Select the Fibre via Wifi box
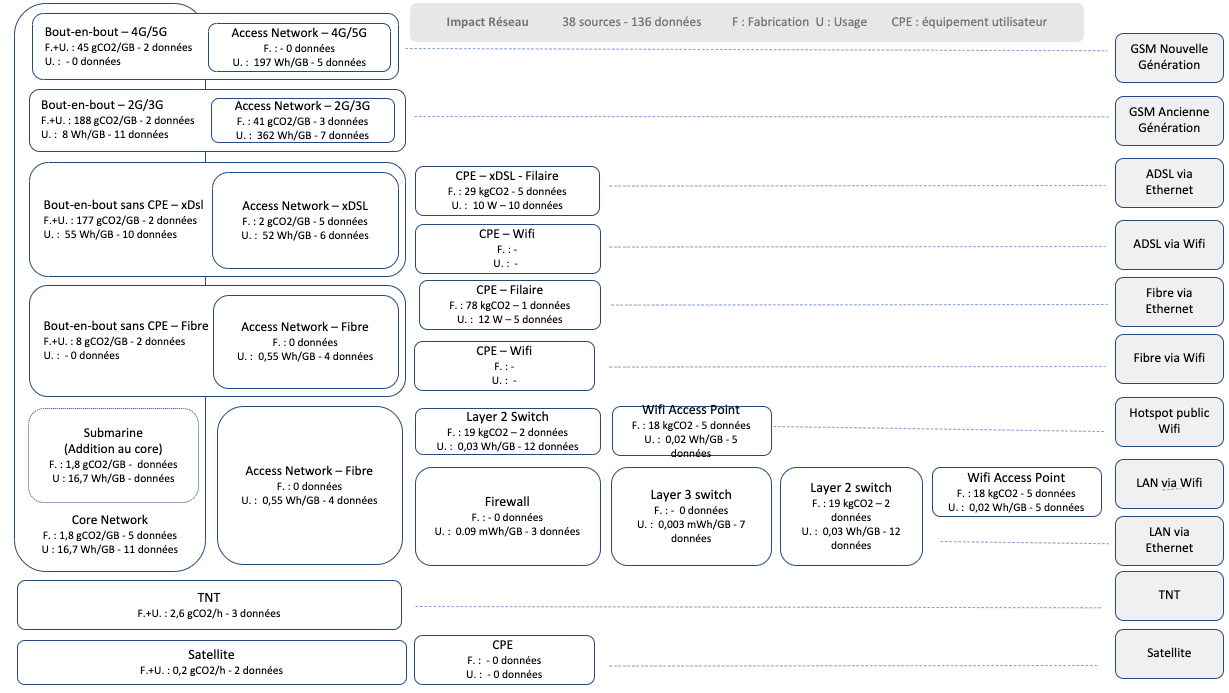The width and height of the screenshot is (1229, 693). 1169,358
